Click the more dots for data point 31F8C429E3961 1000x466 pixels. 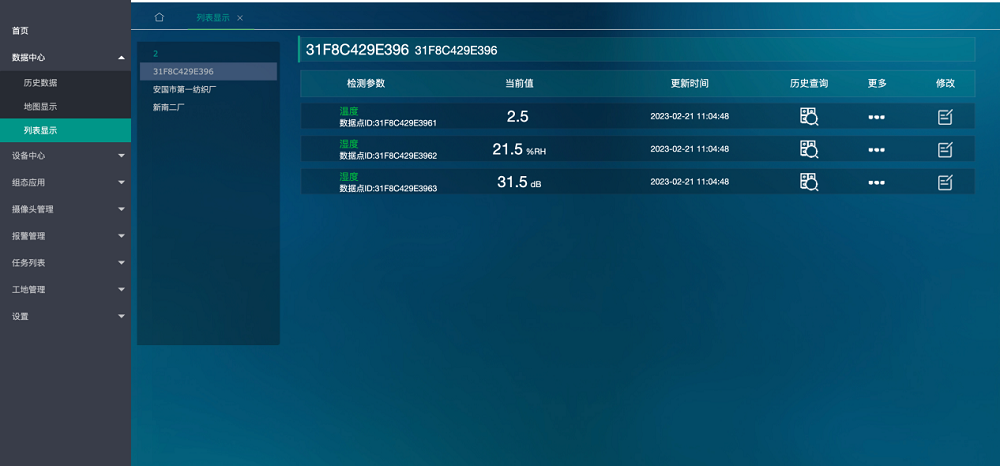pyautogui.click(x=876, y=117)
